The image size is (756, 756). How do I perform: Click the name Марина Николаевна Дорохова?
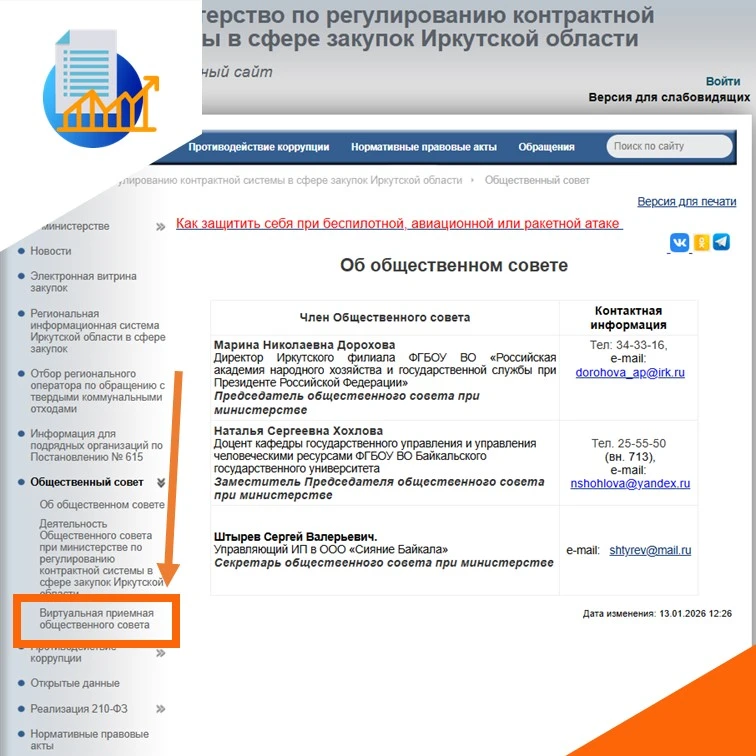pyautogui.click(x=304, y=345)
